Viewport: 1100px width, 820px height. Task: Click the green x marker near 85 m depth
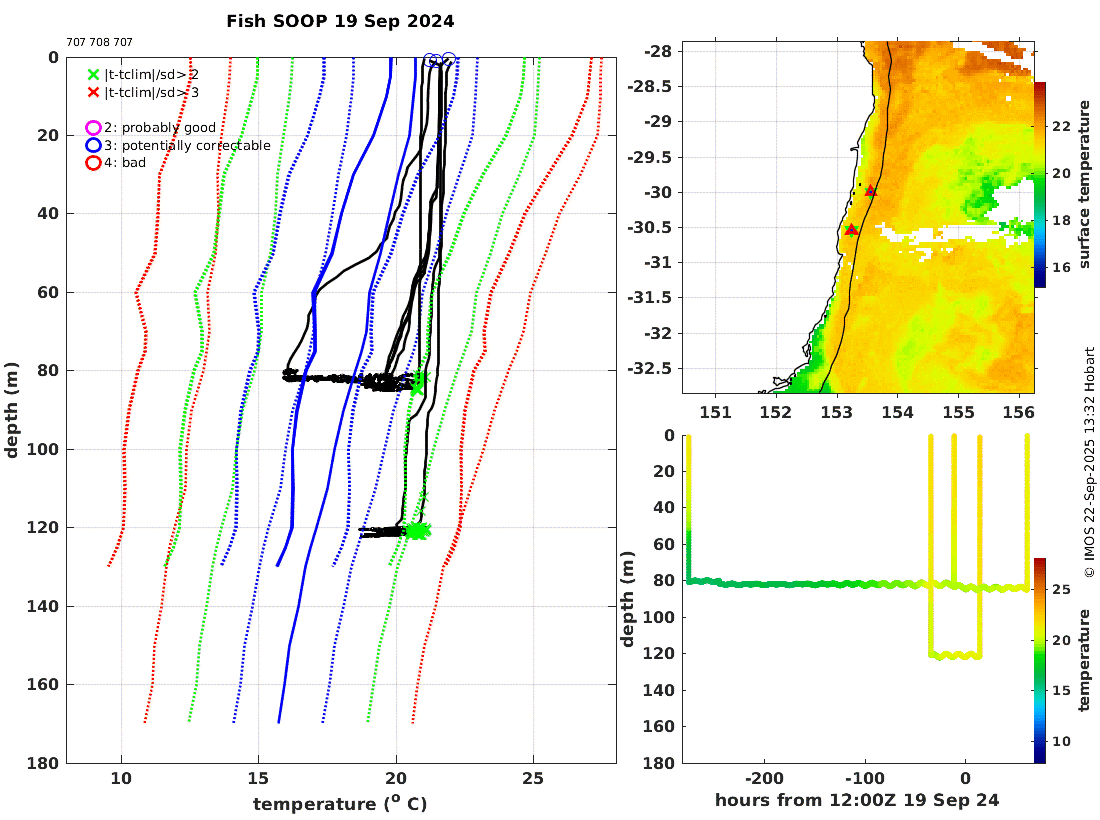tap(417, 387)
